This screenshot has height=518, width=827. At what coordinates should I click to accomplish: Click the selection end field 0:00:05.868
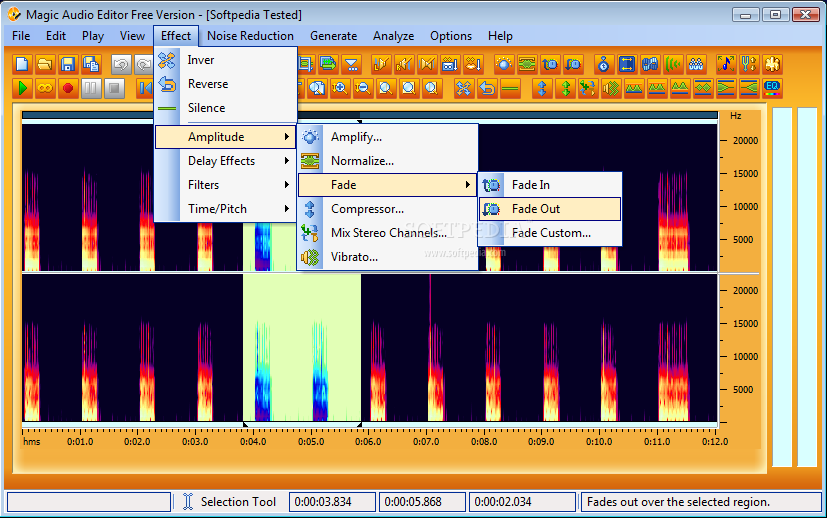point(422,502)
